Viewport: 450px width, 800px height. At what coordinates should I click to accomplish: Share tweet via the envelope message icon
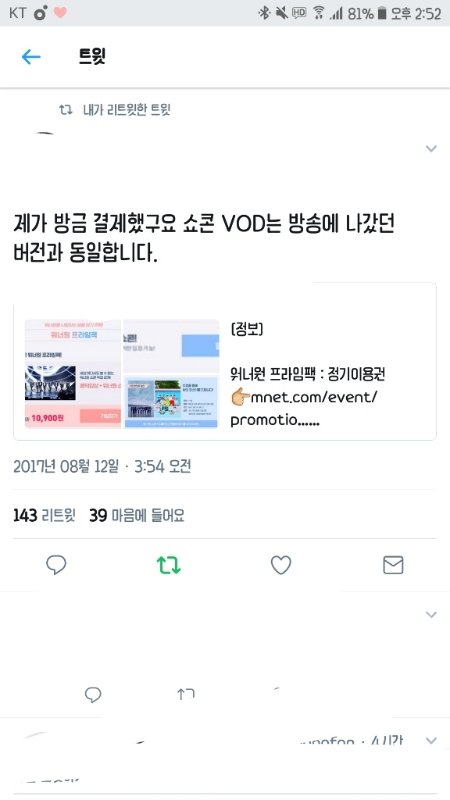click(x=393, y=565)
